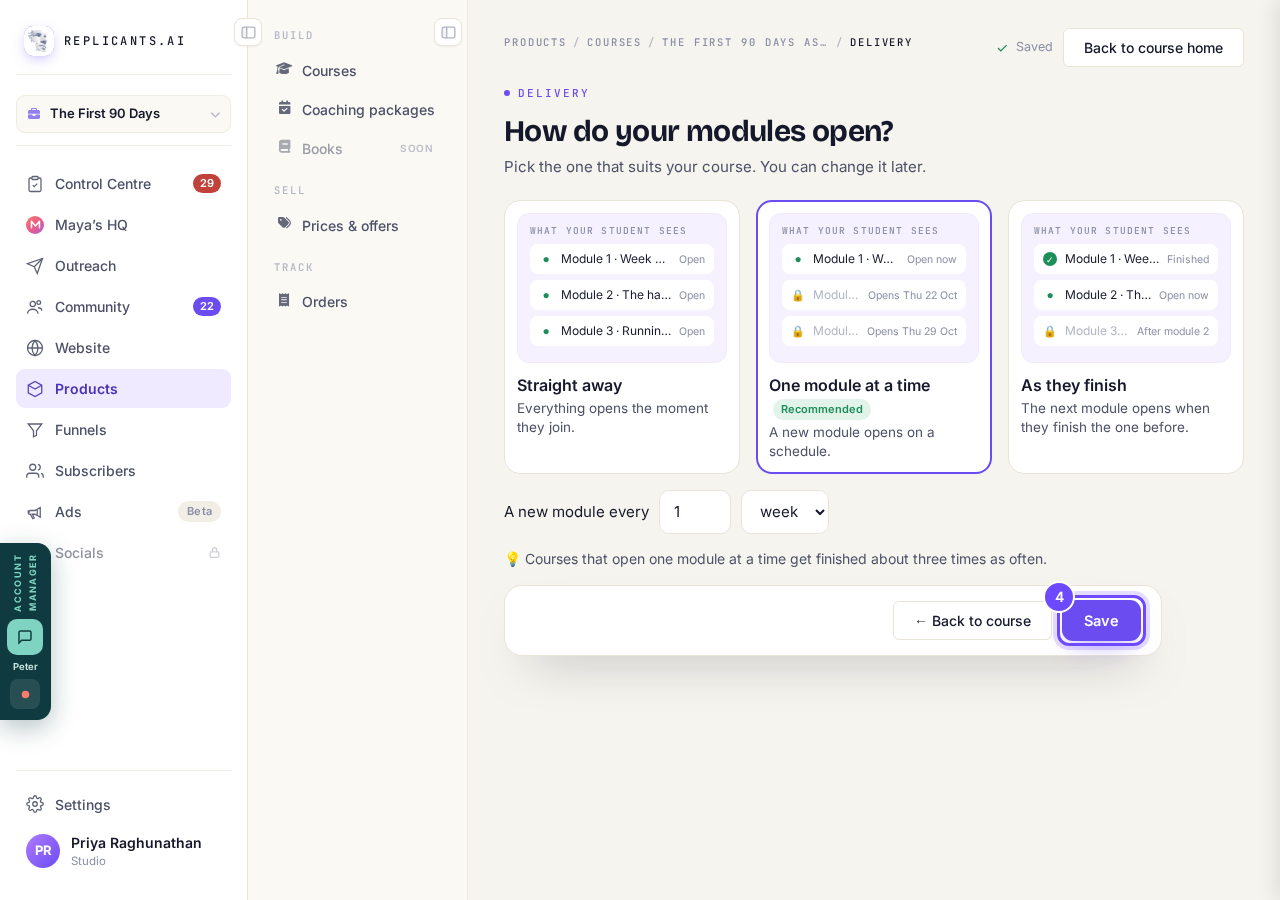The width and height of the screenshot is (1280, 900).
Task: Expand The First 90 Days workspace dropdown
Action: tap(123, 114)
